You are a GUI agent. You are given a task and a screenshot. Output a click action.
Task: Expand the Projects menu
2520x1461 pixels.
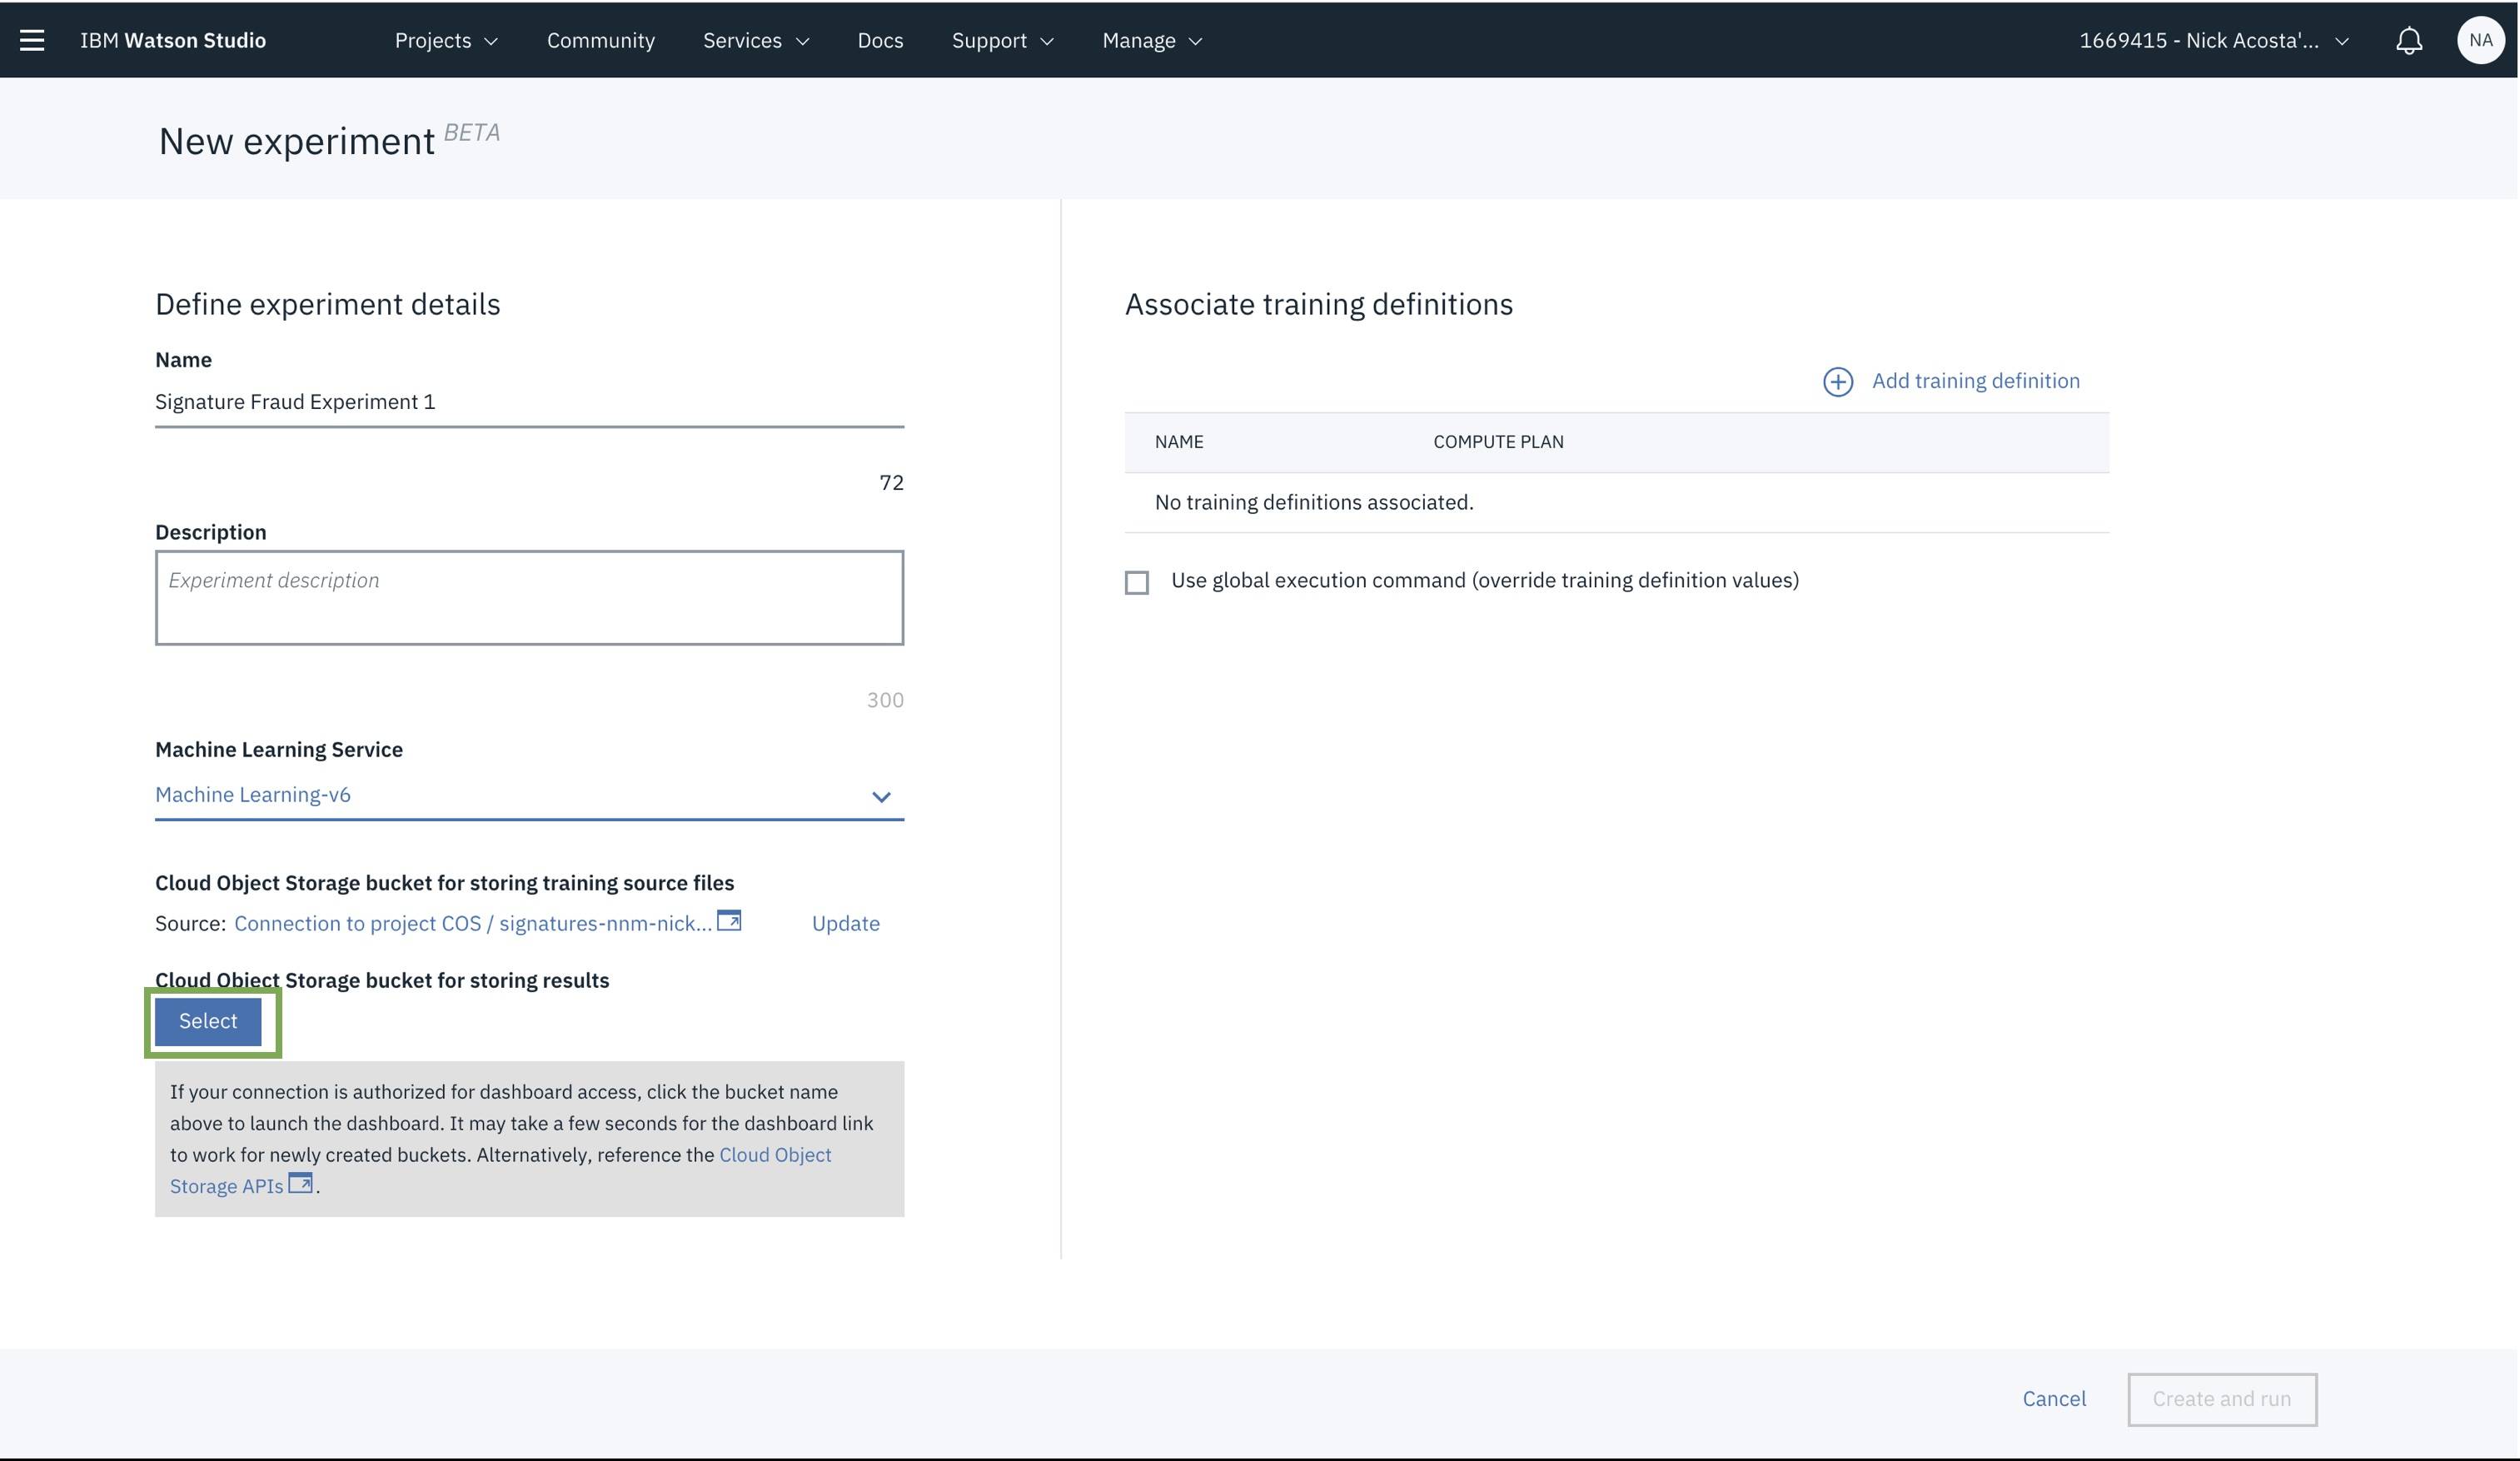(446, 40)
